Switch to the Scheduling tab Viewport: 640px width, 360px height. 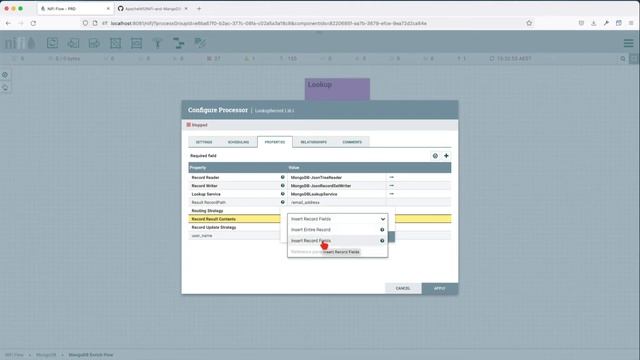click(238, 142)
